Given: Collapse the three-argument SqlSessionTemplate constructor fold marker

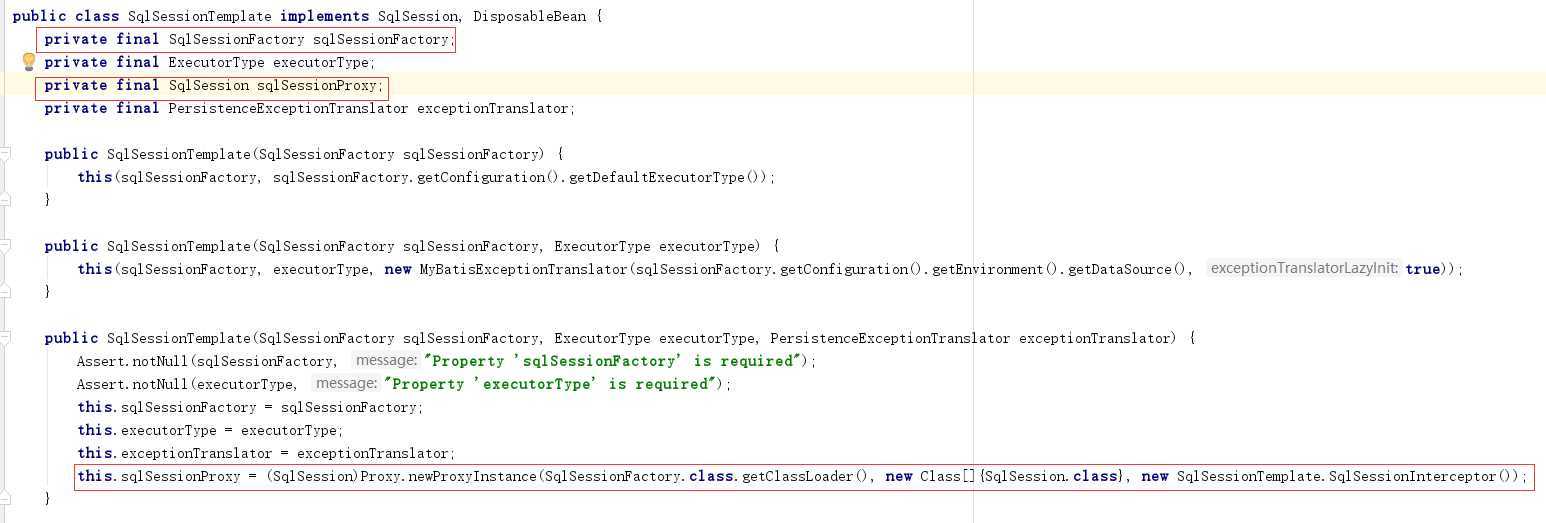Looking at the screenshot, I should pos(5,338).
